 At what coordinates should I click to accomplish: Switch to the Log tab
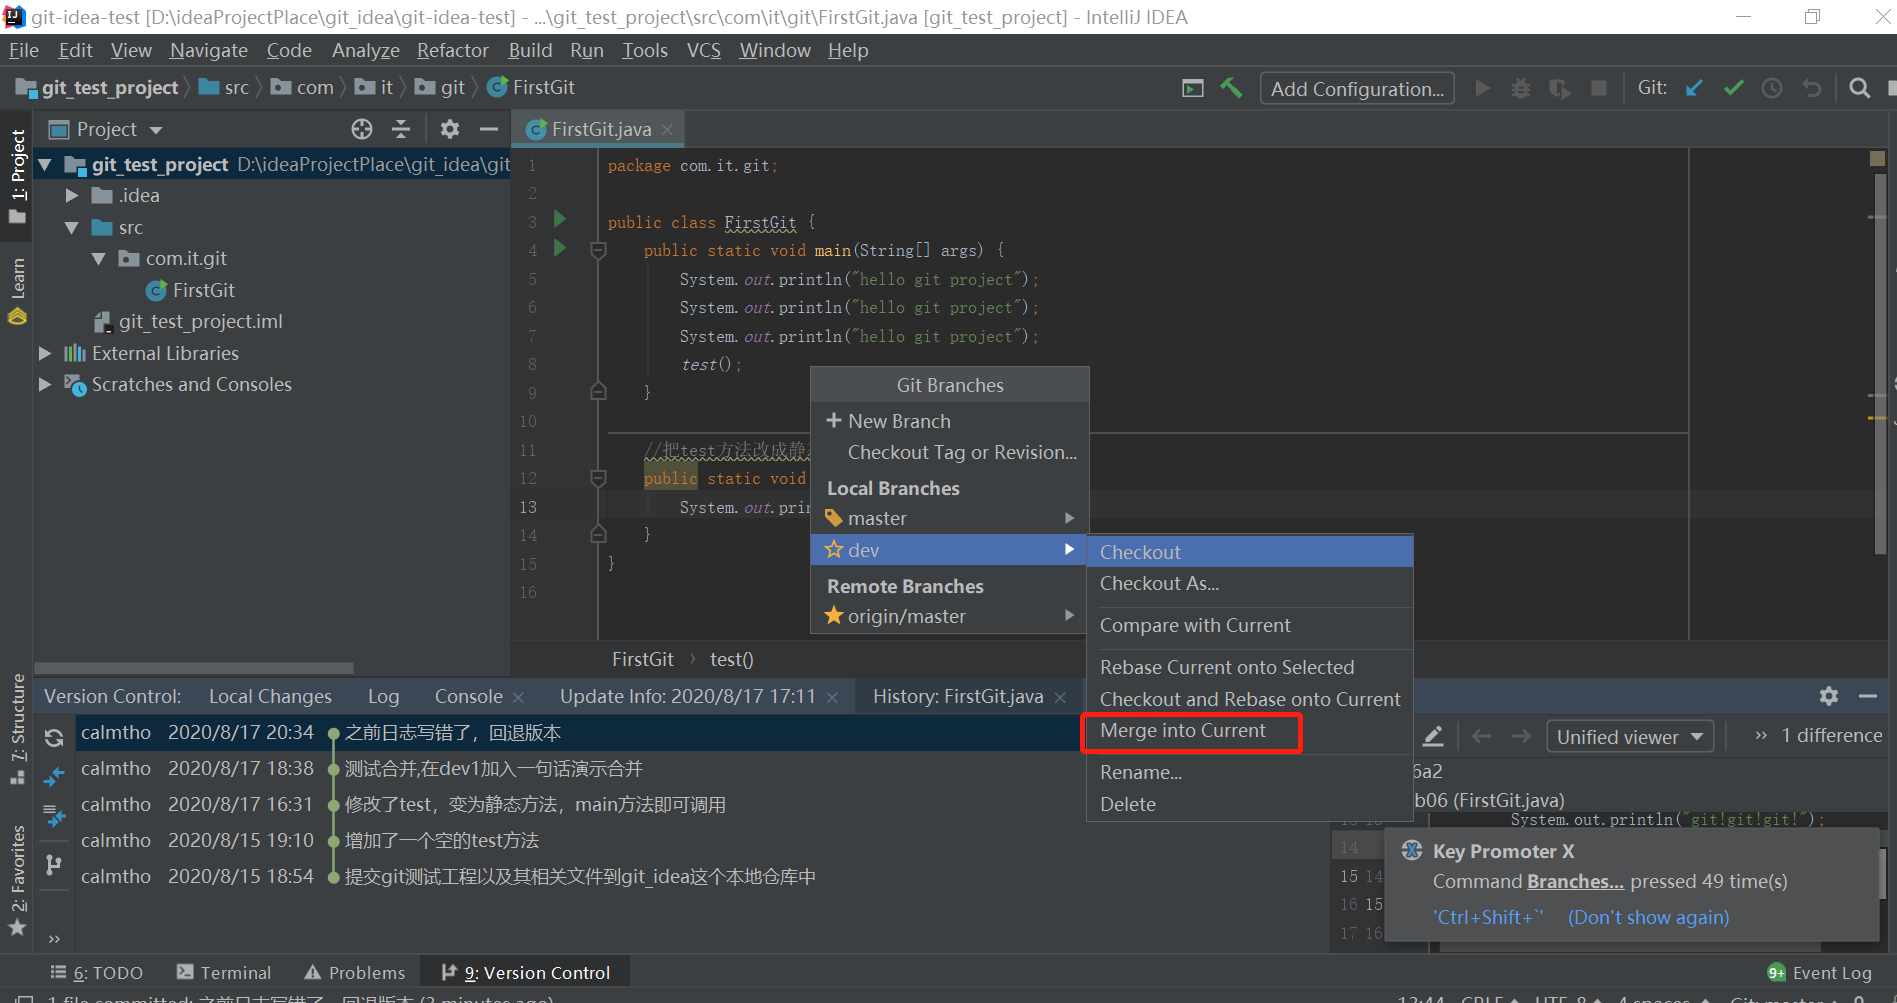pyautogui.click(x=383, y=696)
